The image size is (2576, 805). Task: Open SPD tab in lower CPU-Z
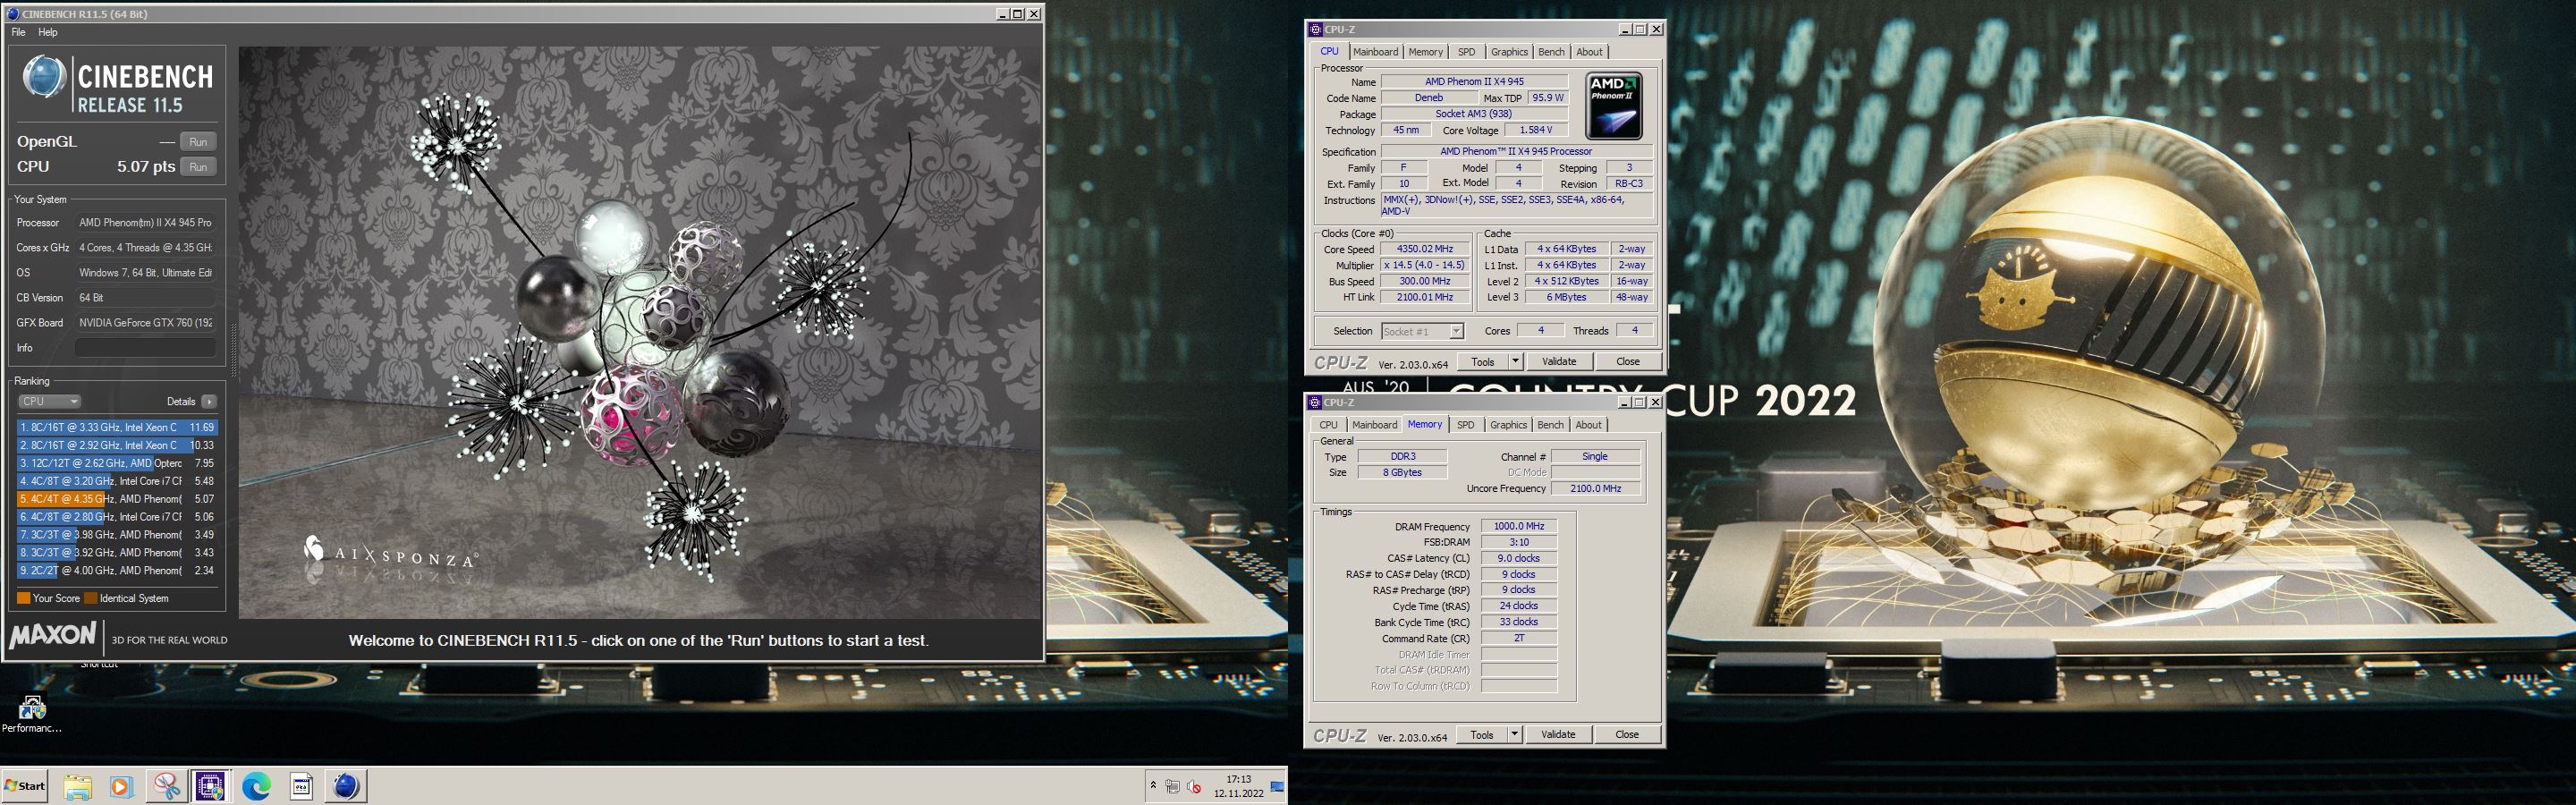click(1465, 425)
